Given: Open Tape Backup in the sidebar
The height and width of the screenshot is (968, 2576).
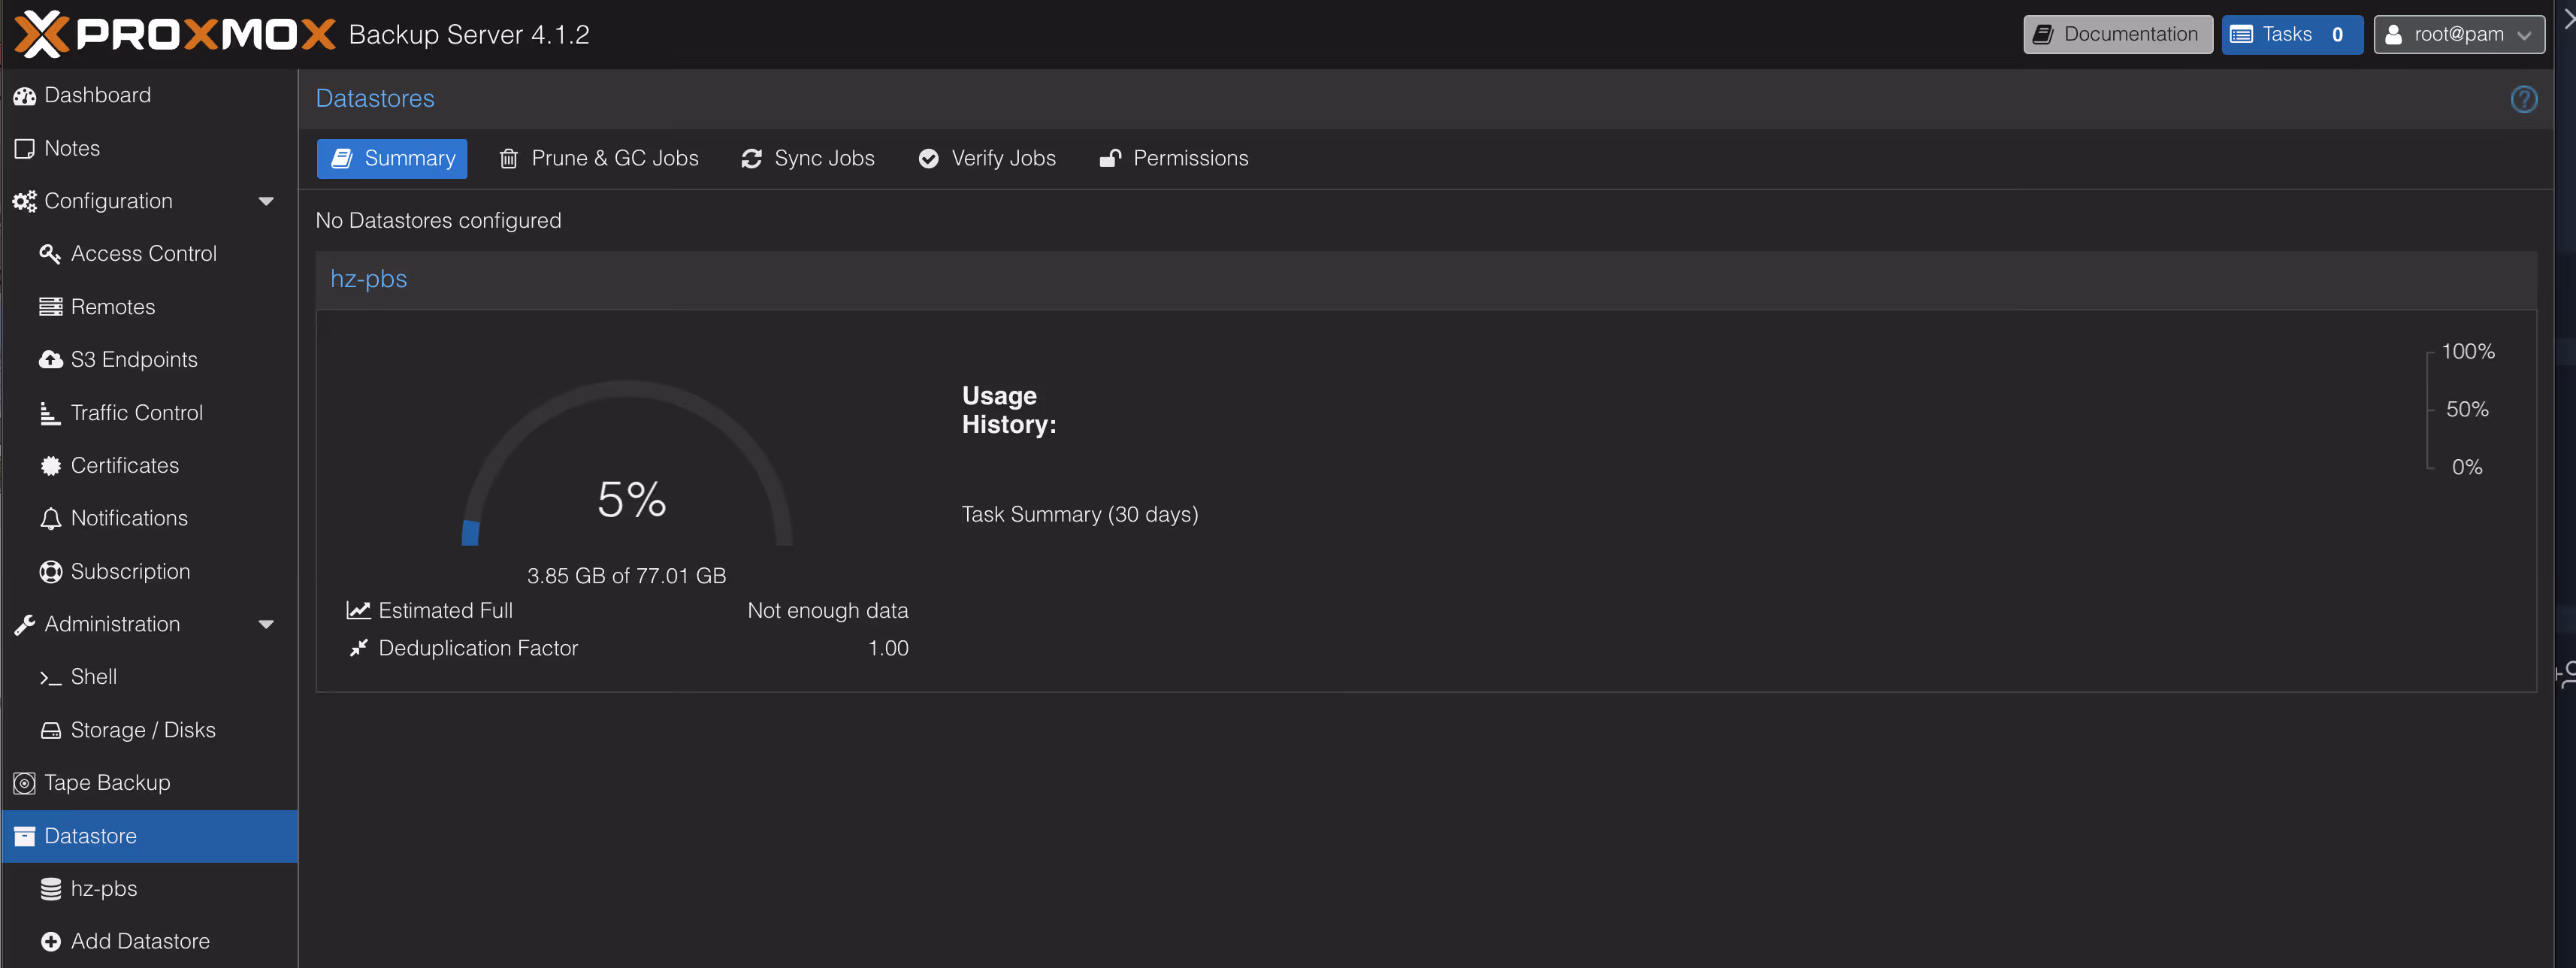Looking at the screenshot, I should click(106, 783).
